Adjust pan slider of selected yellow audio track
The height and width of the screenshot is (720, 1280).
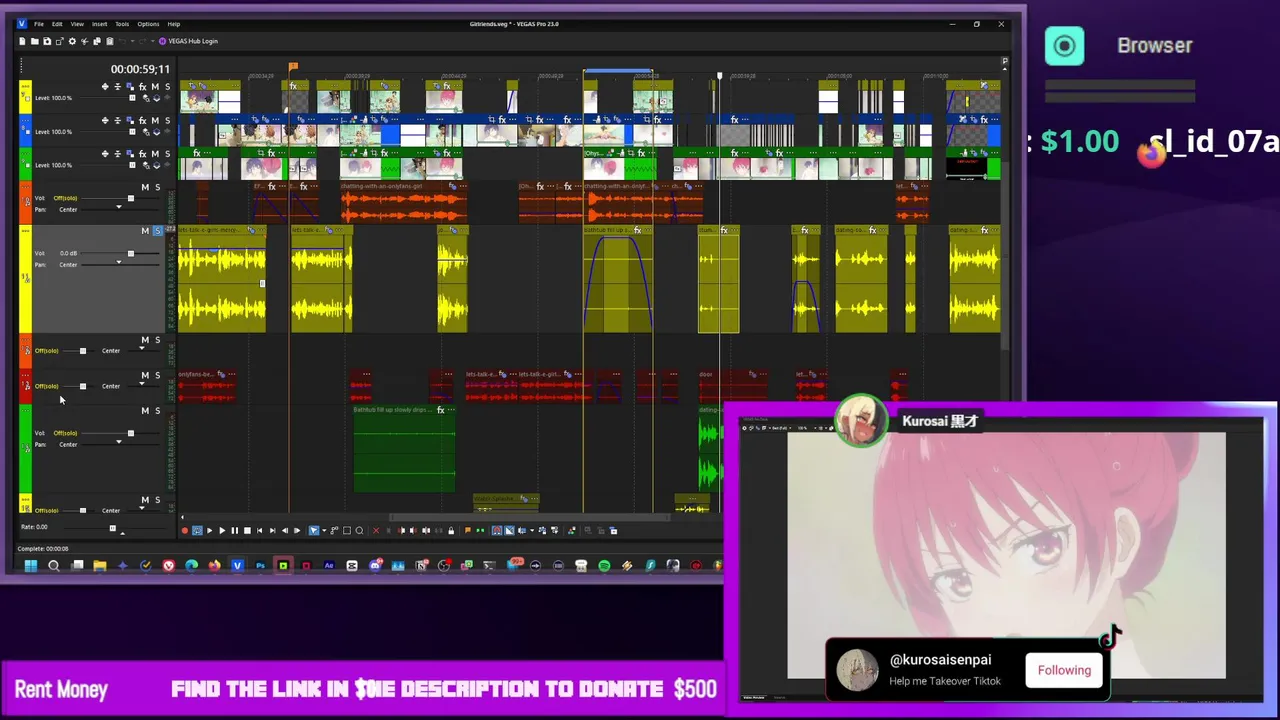point(118,264)
